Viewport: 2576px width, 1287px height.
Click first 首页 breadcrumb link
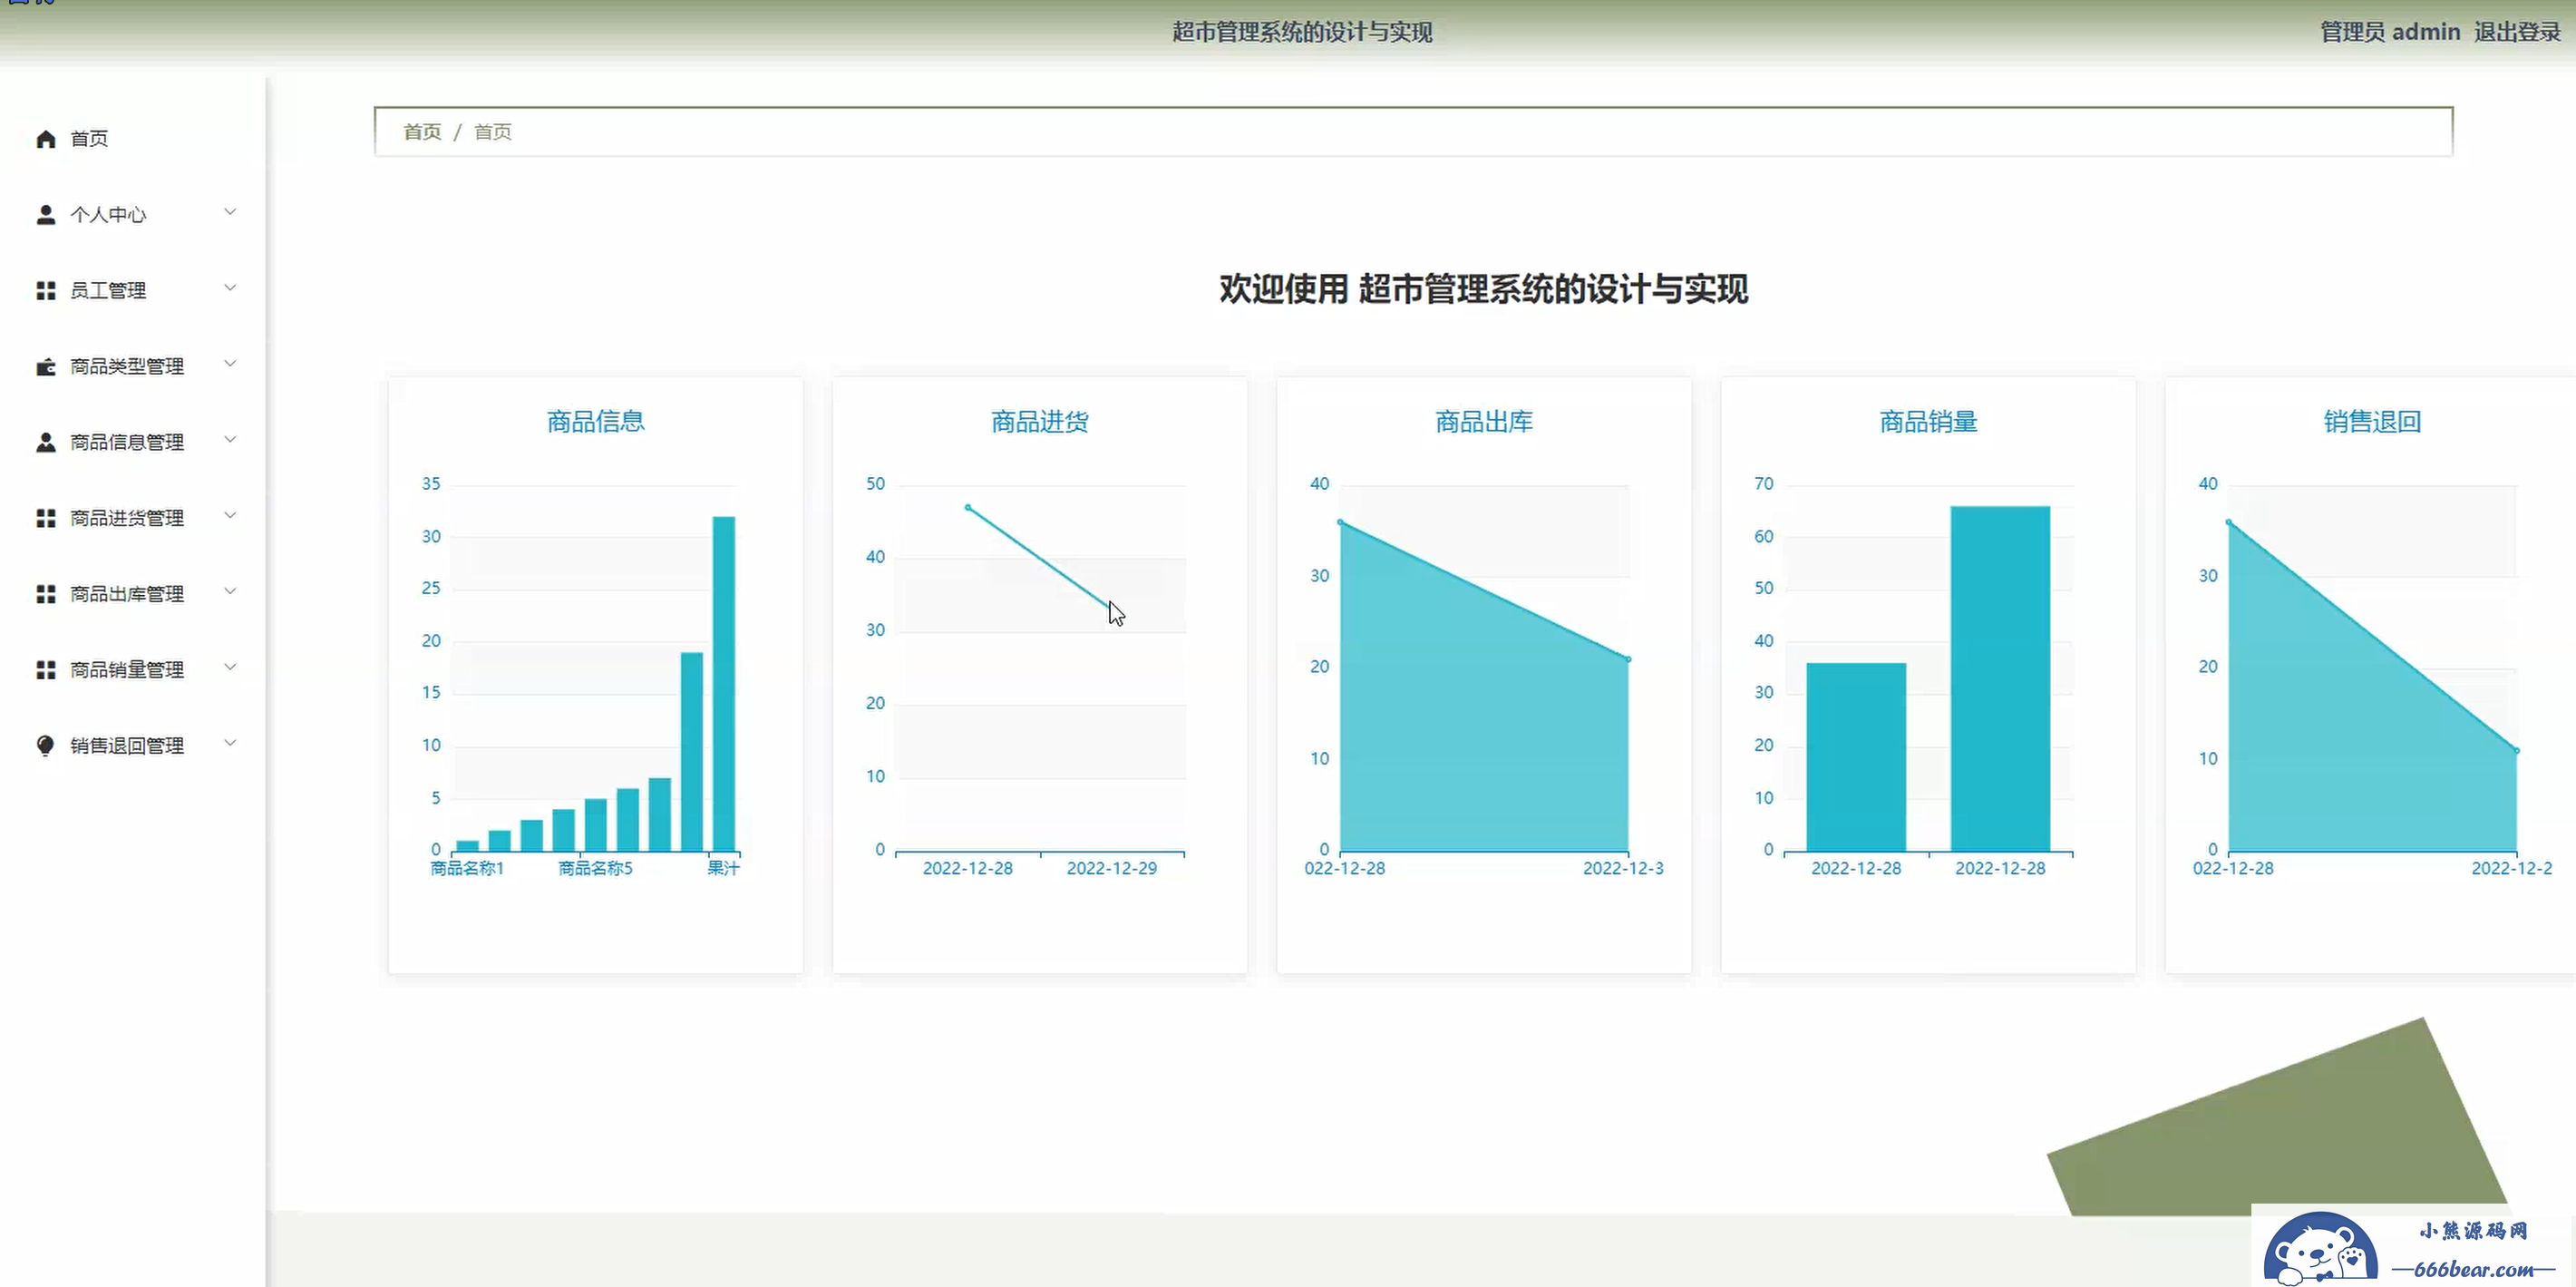pyautogui.click(x=422, y=132)
